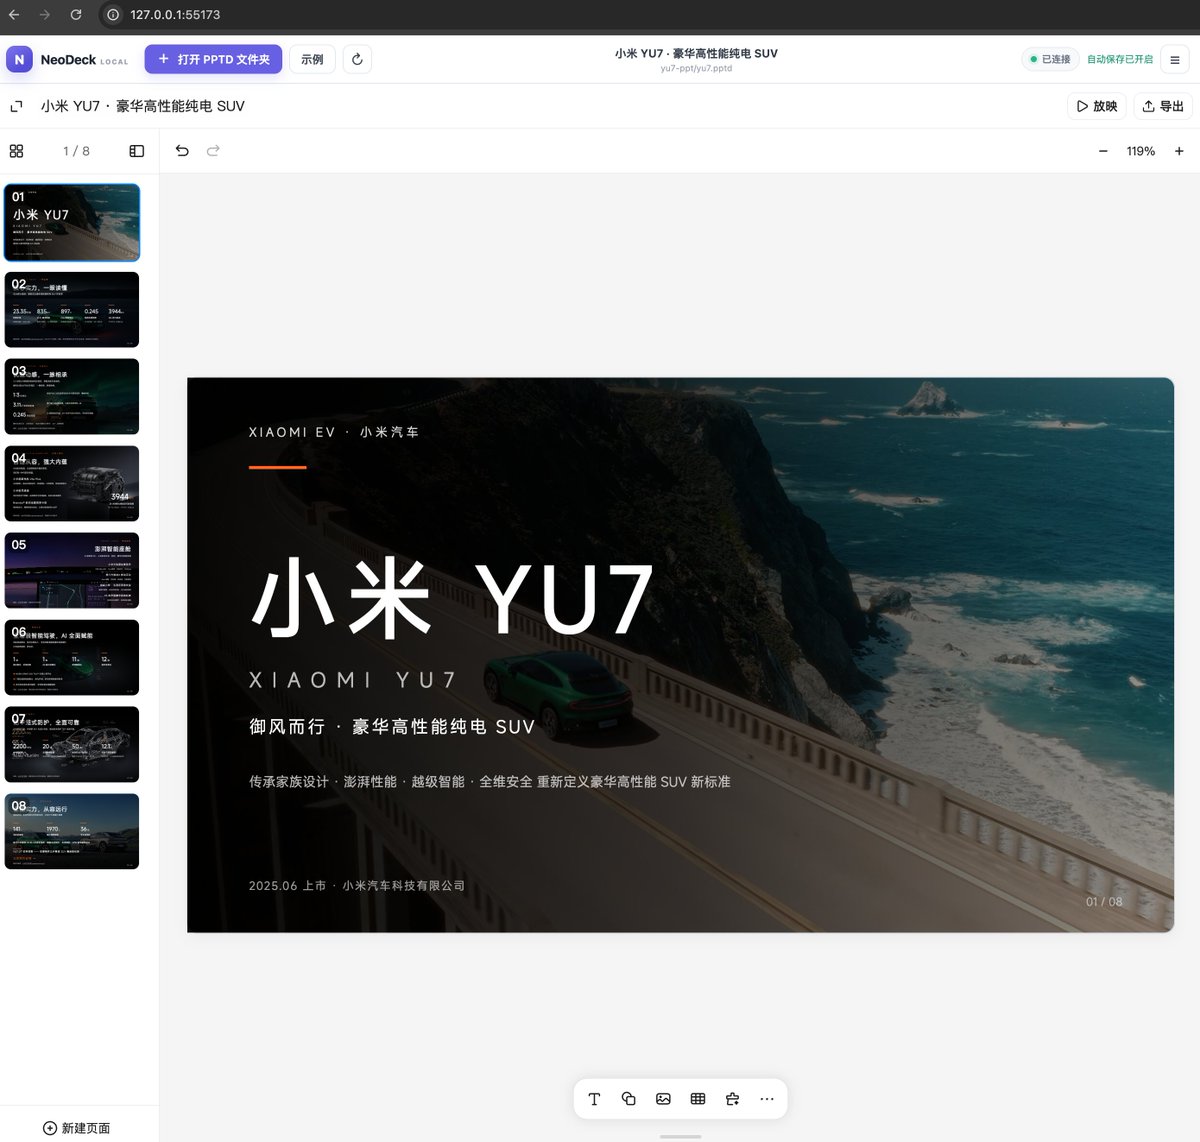The height and width of the screenshot is (1142, 1200).
Task: Click the file path yu7-ppt/yu7.pptd
Action: pyautogui.click(x=696, y=69)
